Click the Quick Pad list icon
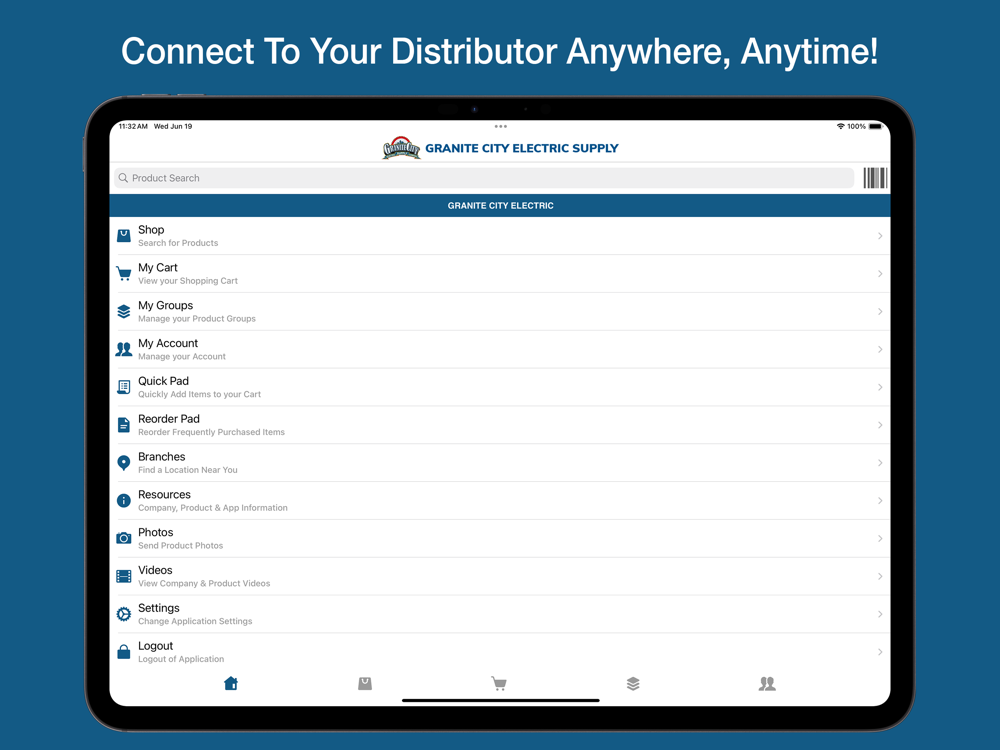The height and width of the screenshot is (750, 1000). (124, 387)
